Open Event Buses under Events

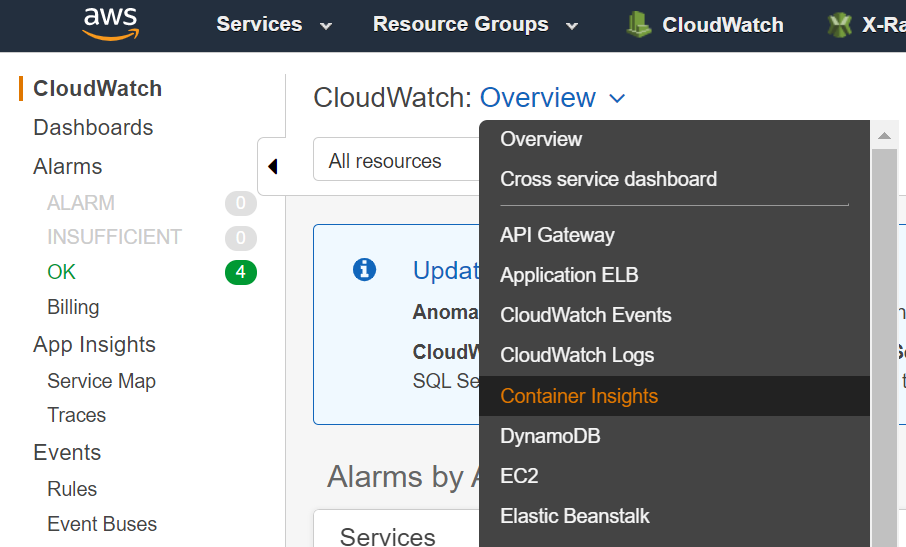click(x=102, y=524)
